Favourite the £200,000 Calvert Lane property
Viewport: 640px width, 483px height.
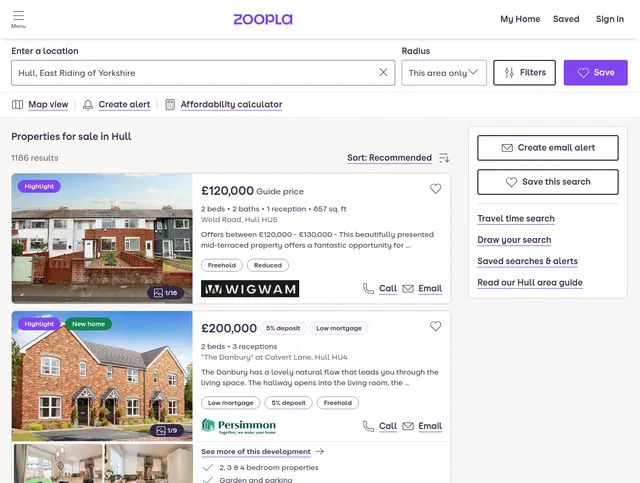[x=435, y=327]
